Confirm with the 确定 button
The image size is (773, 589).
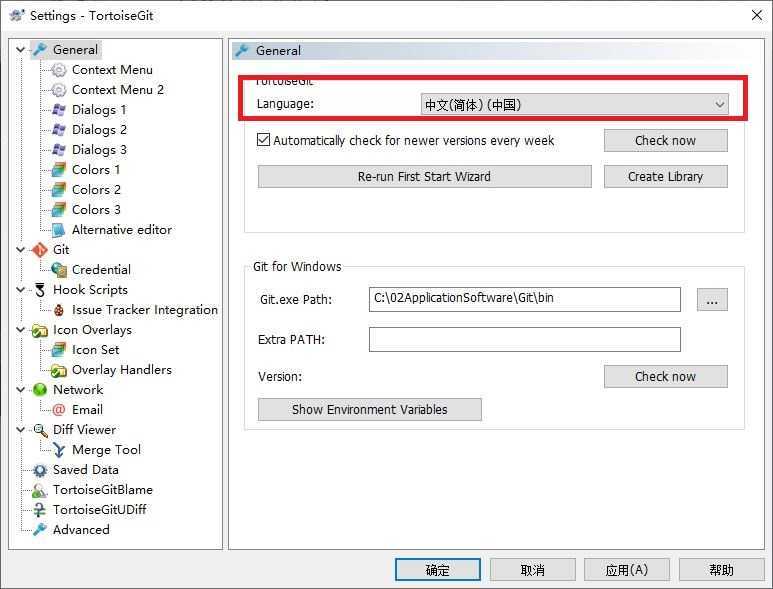[x=437, y=570]
